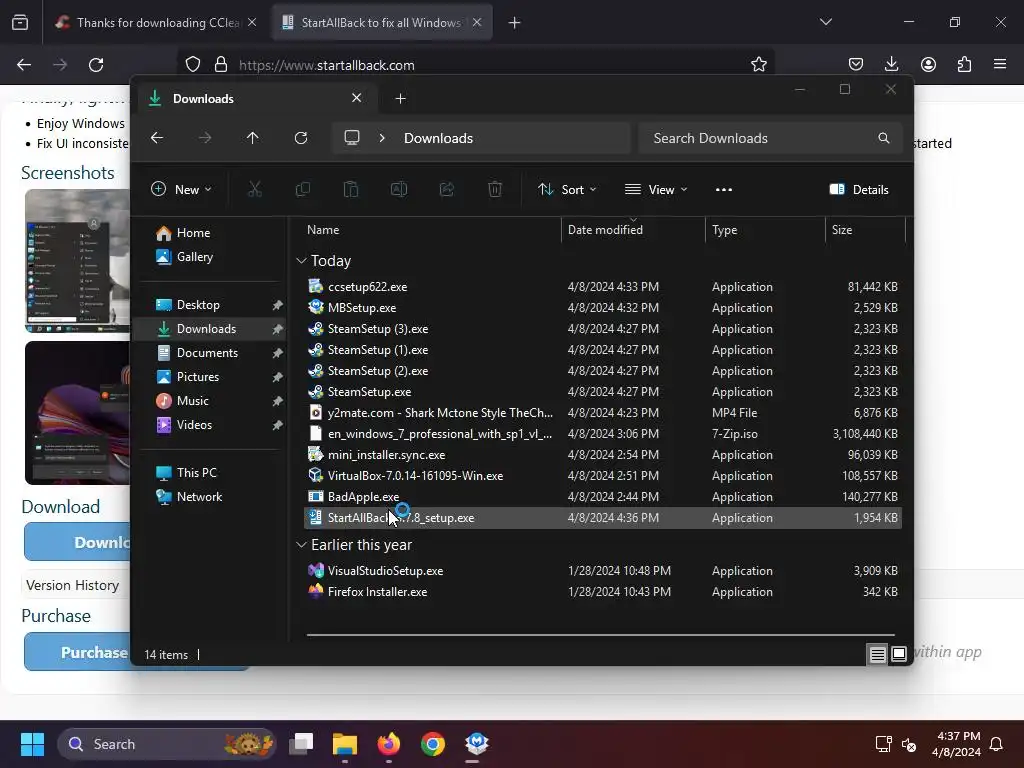Open Task View on the taskbar

302,744
